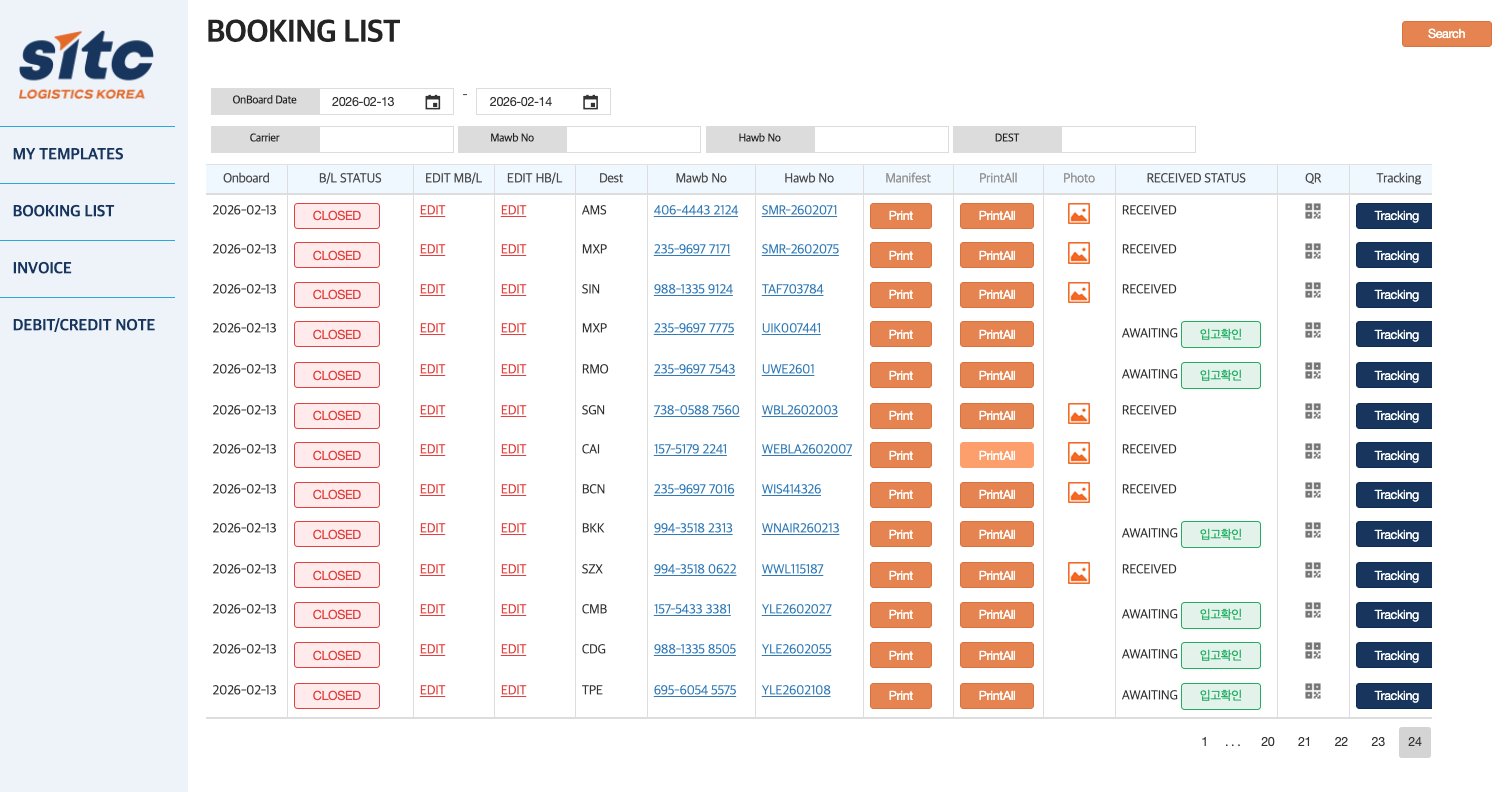Open Mawb link 406-4443 2124

pos(695,210)
